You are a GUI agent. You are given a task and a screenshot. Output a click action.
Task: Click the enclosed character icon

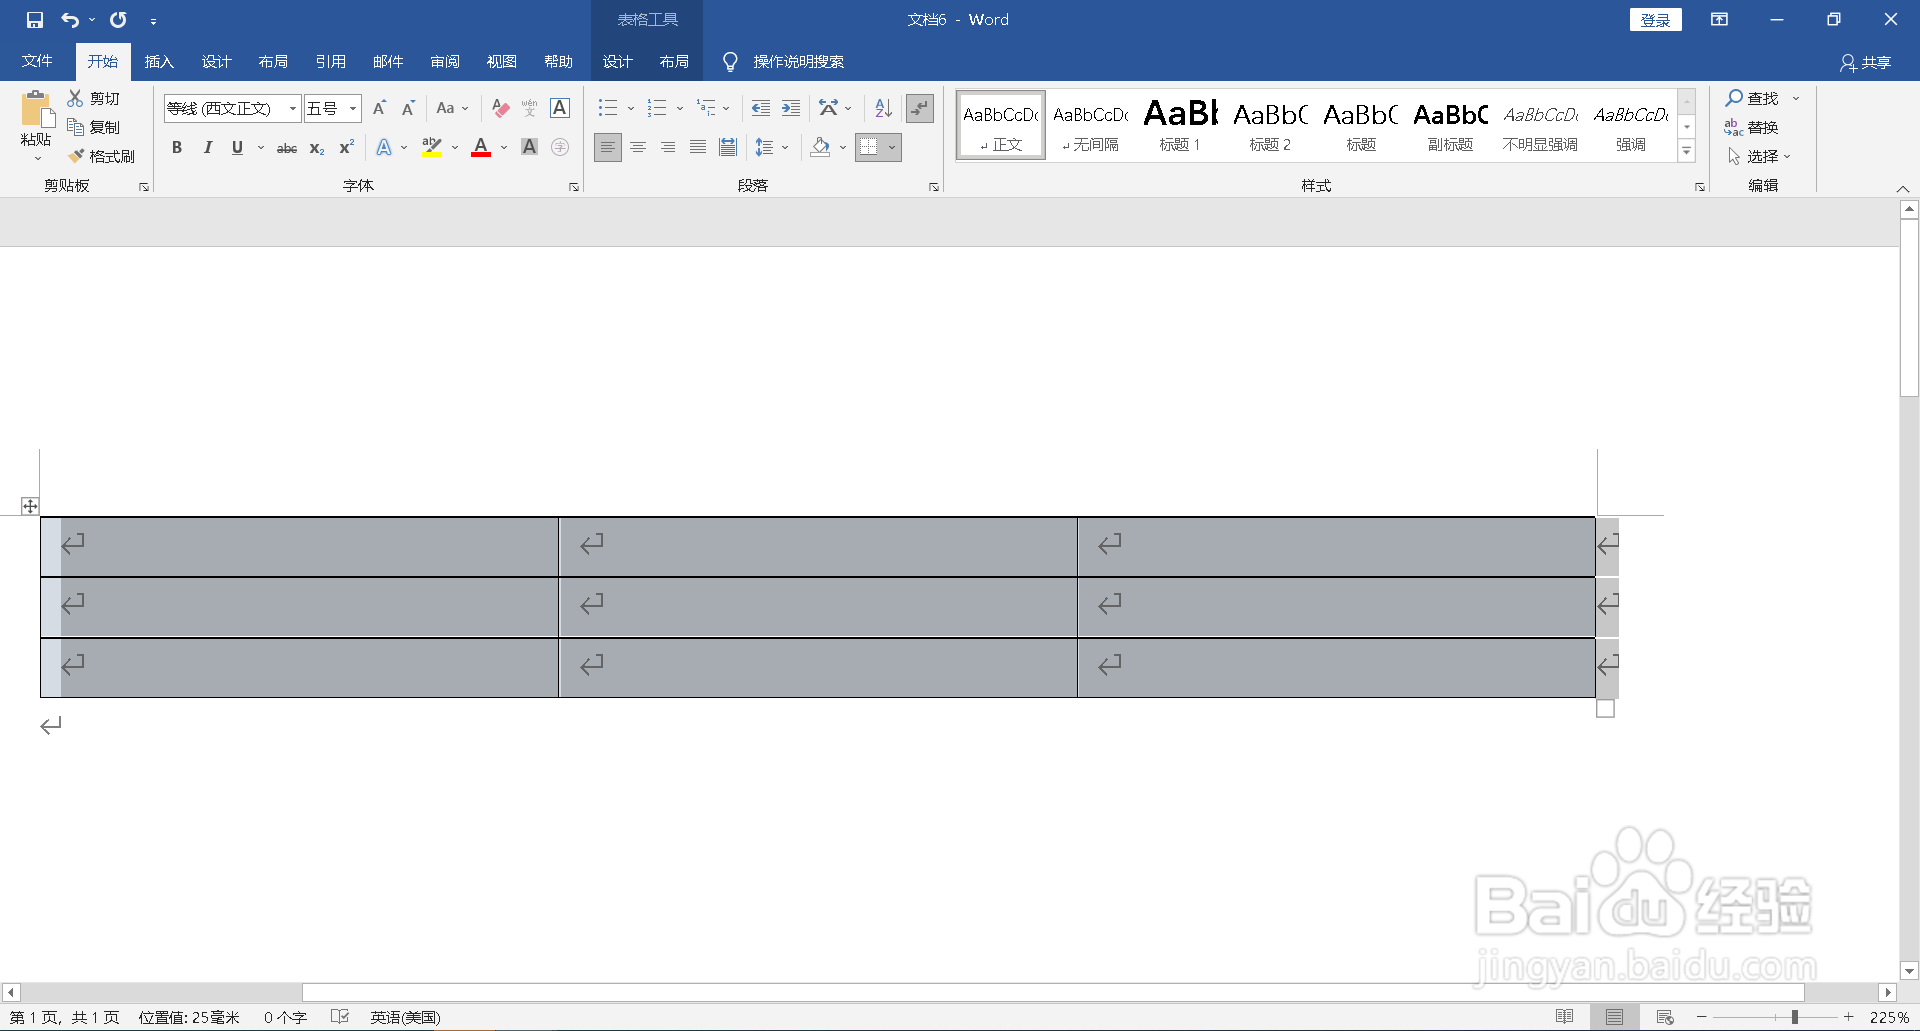[560, 147]
